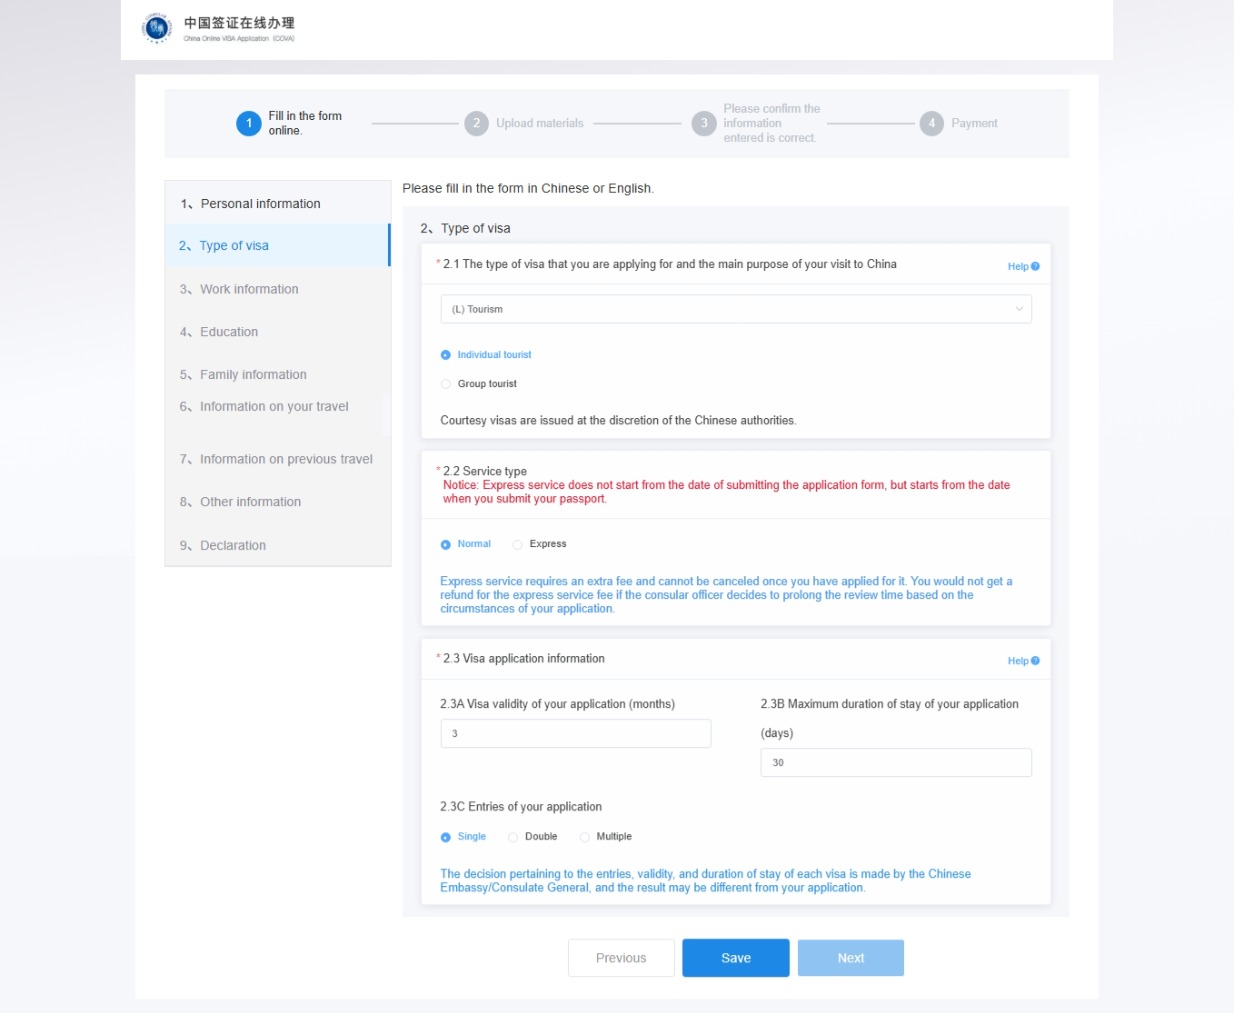Click the visa validity months input field

[575, 734]
